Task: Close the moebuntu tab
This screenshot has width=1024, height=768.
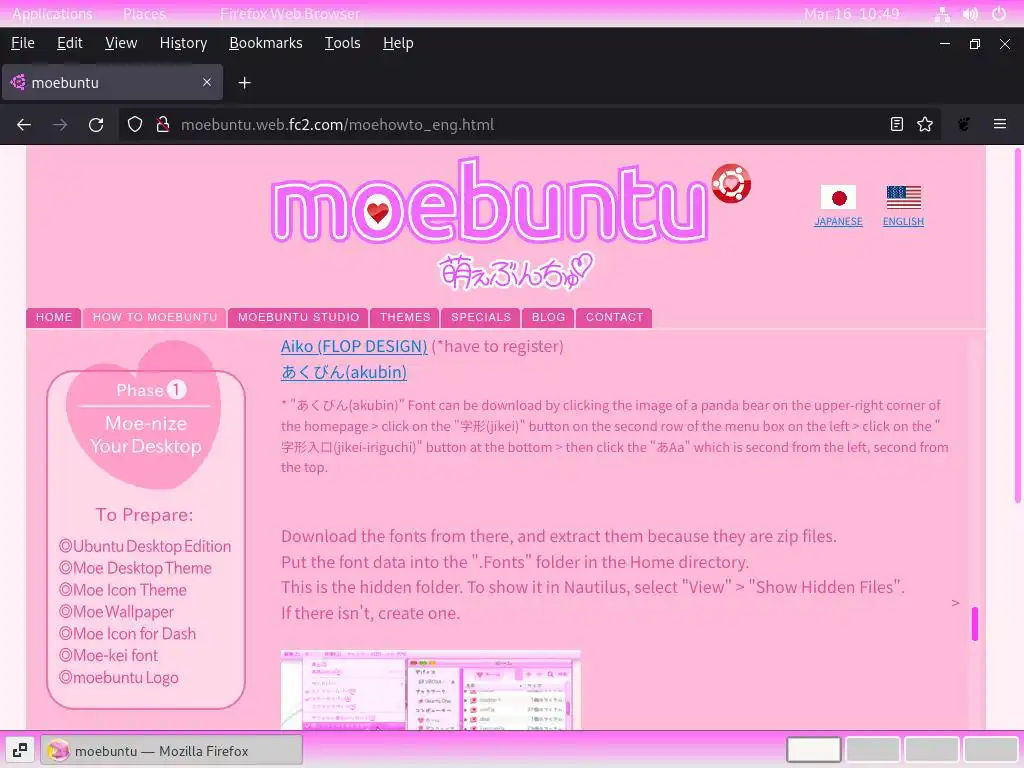Action: pos(206,82)
